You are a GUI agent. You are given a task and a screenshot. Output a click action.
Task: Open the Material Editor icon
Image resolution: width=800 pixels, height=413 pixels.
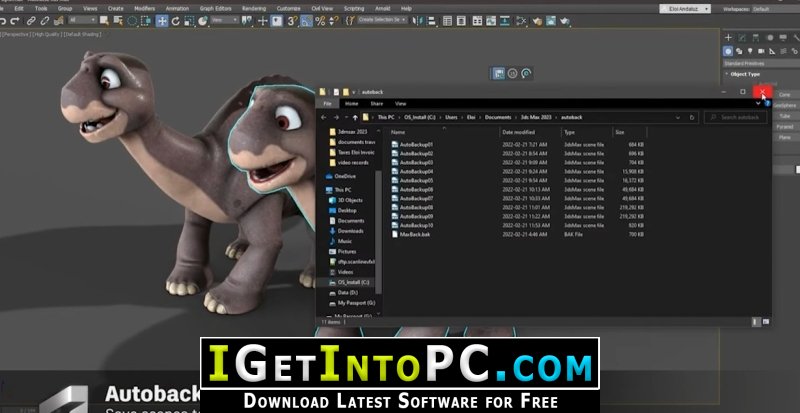click(520, 21)
